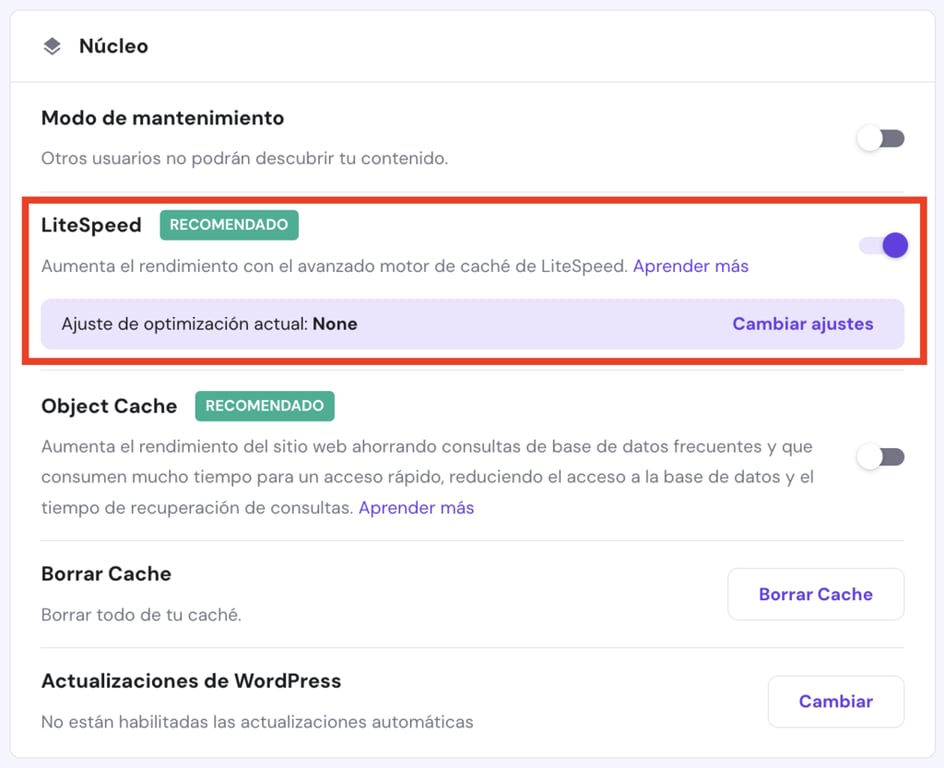Disable the LiteSpeed cache toggle
The image size is (944, 768).
[880, 244]
